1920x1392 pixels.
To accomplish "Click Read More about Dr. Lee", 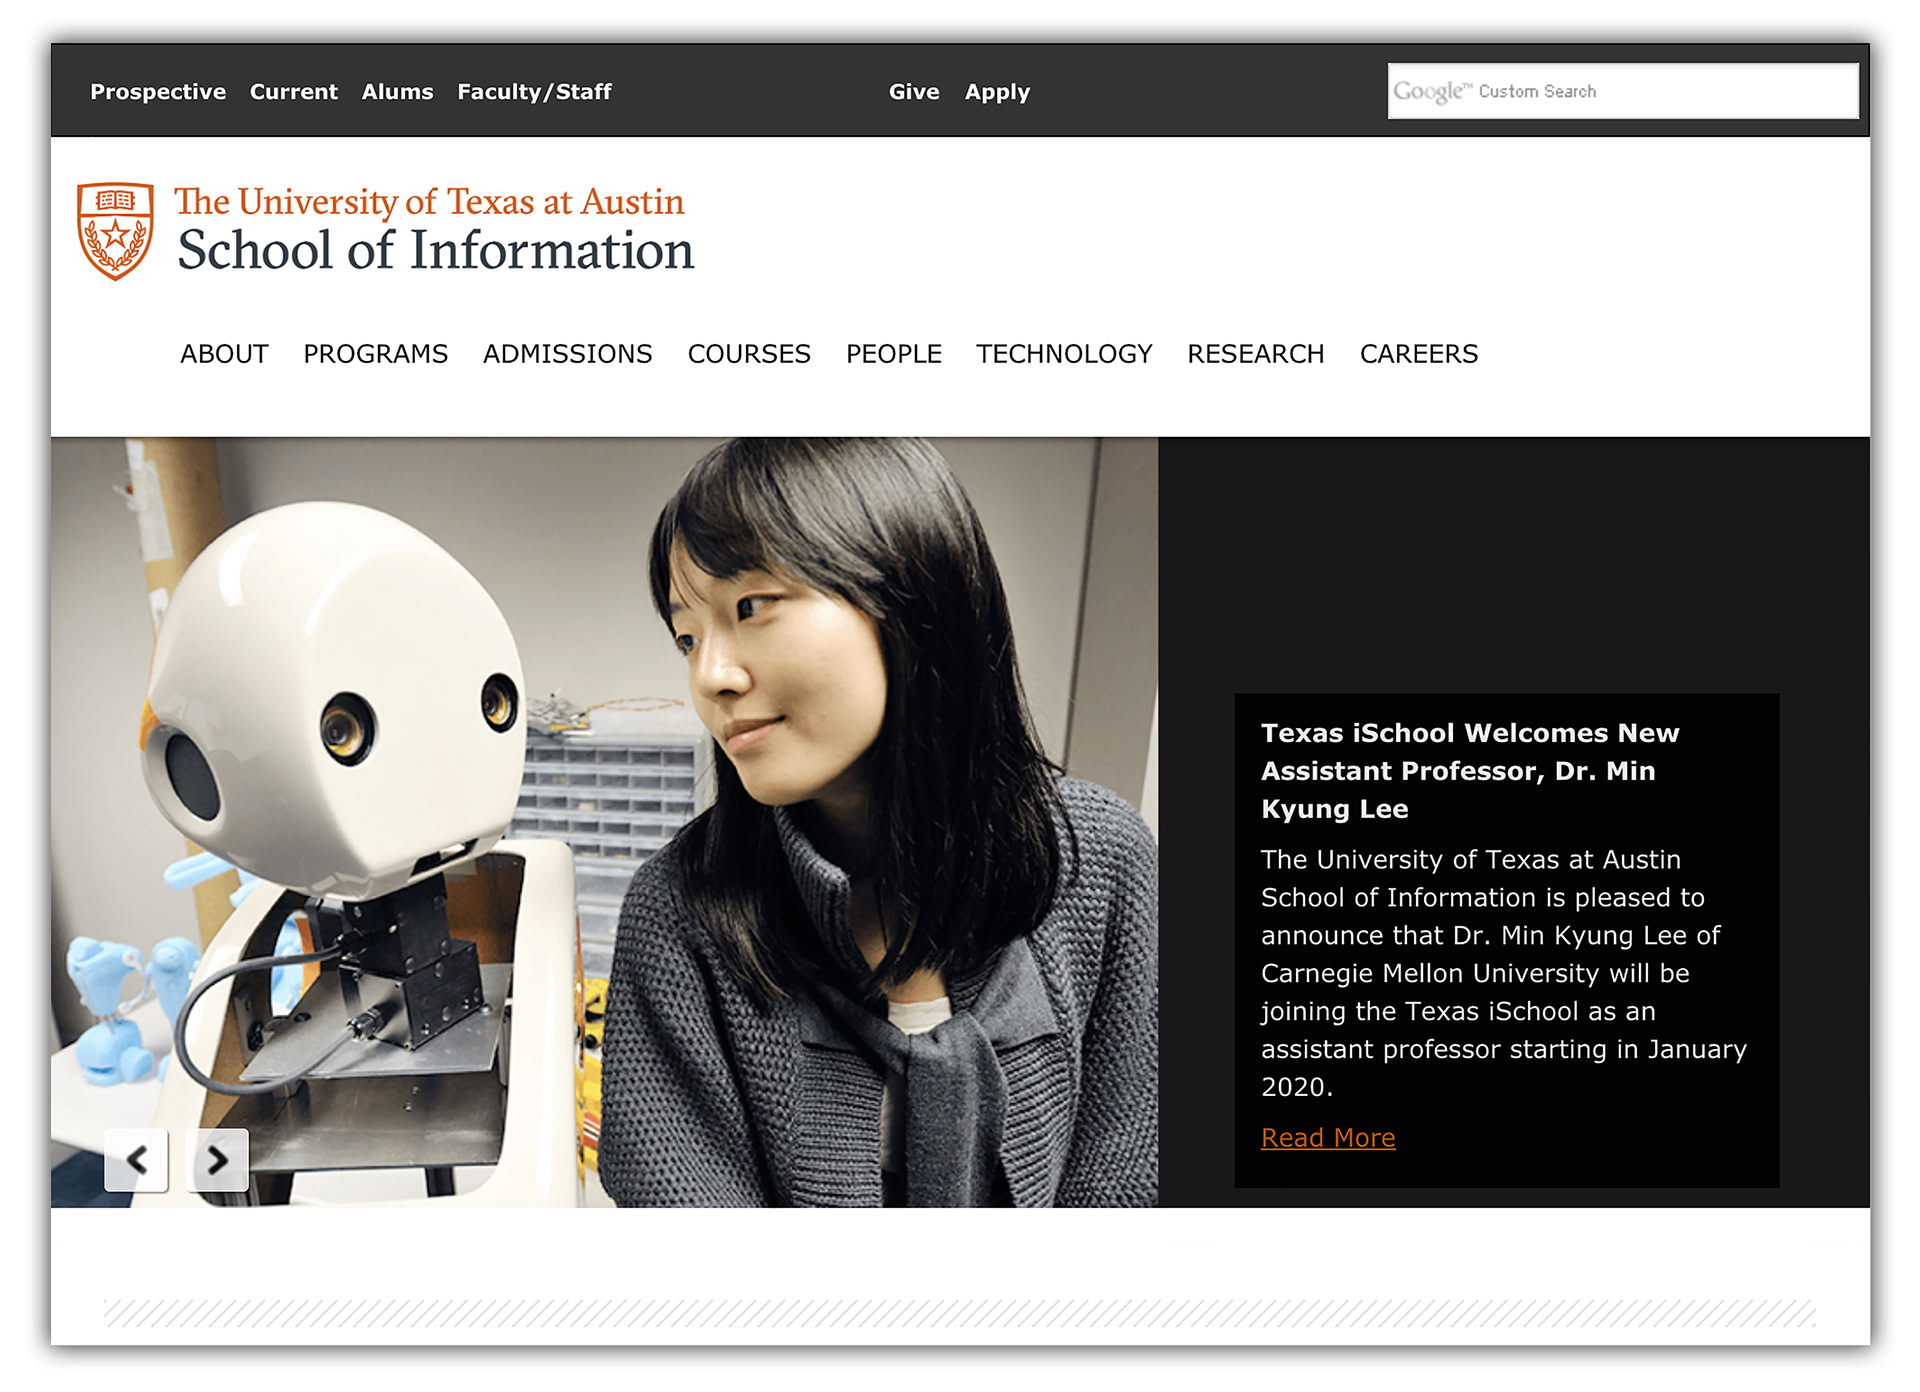I will [x=1327, y=1138].
